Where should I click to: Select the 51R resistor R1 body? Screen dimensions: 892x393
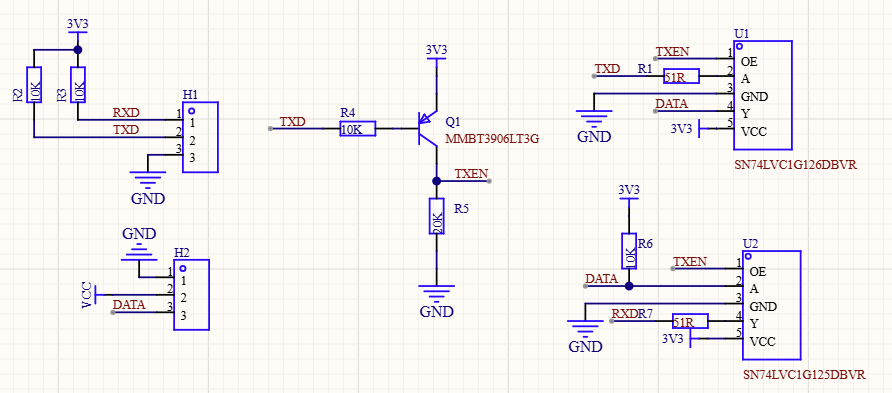(682, 76)
